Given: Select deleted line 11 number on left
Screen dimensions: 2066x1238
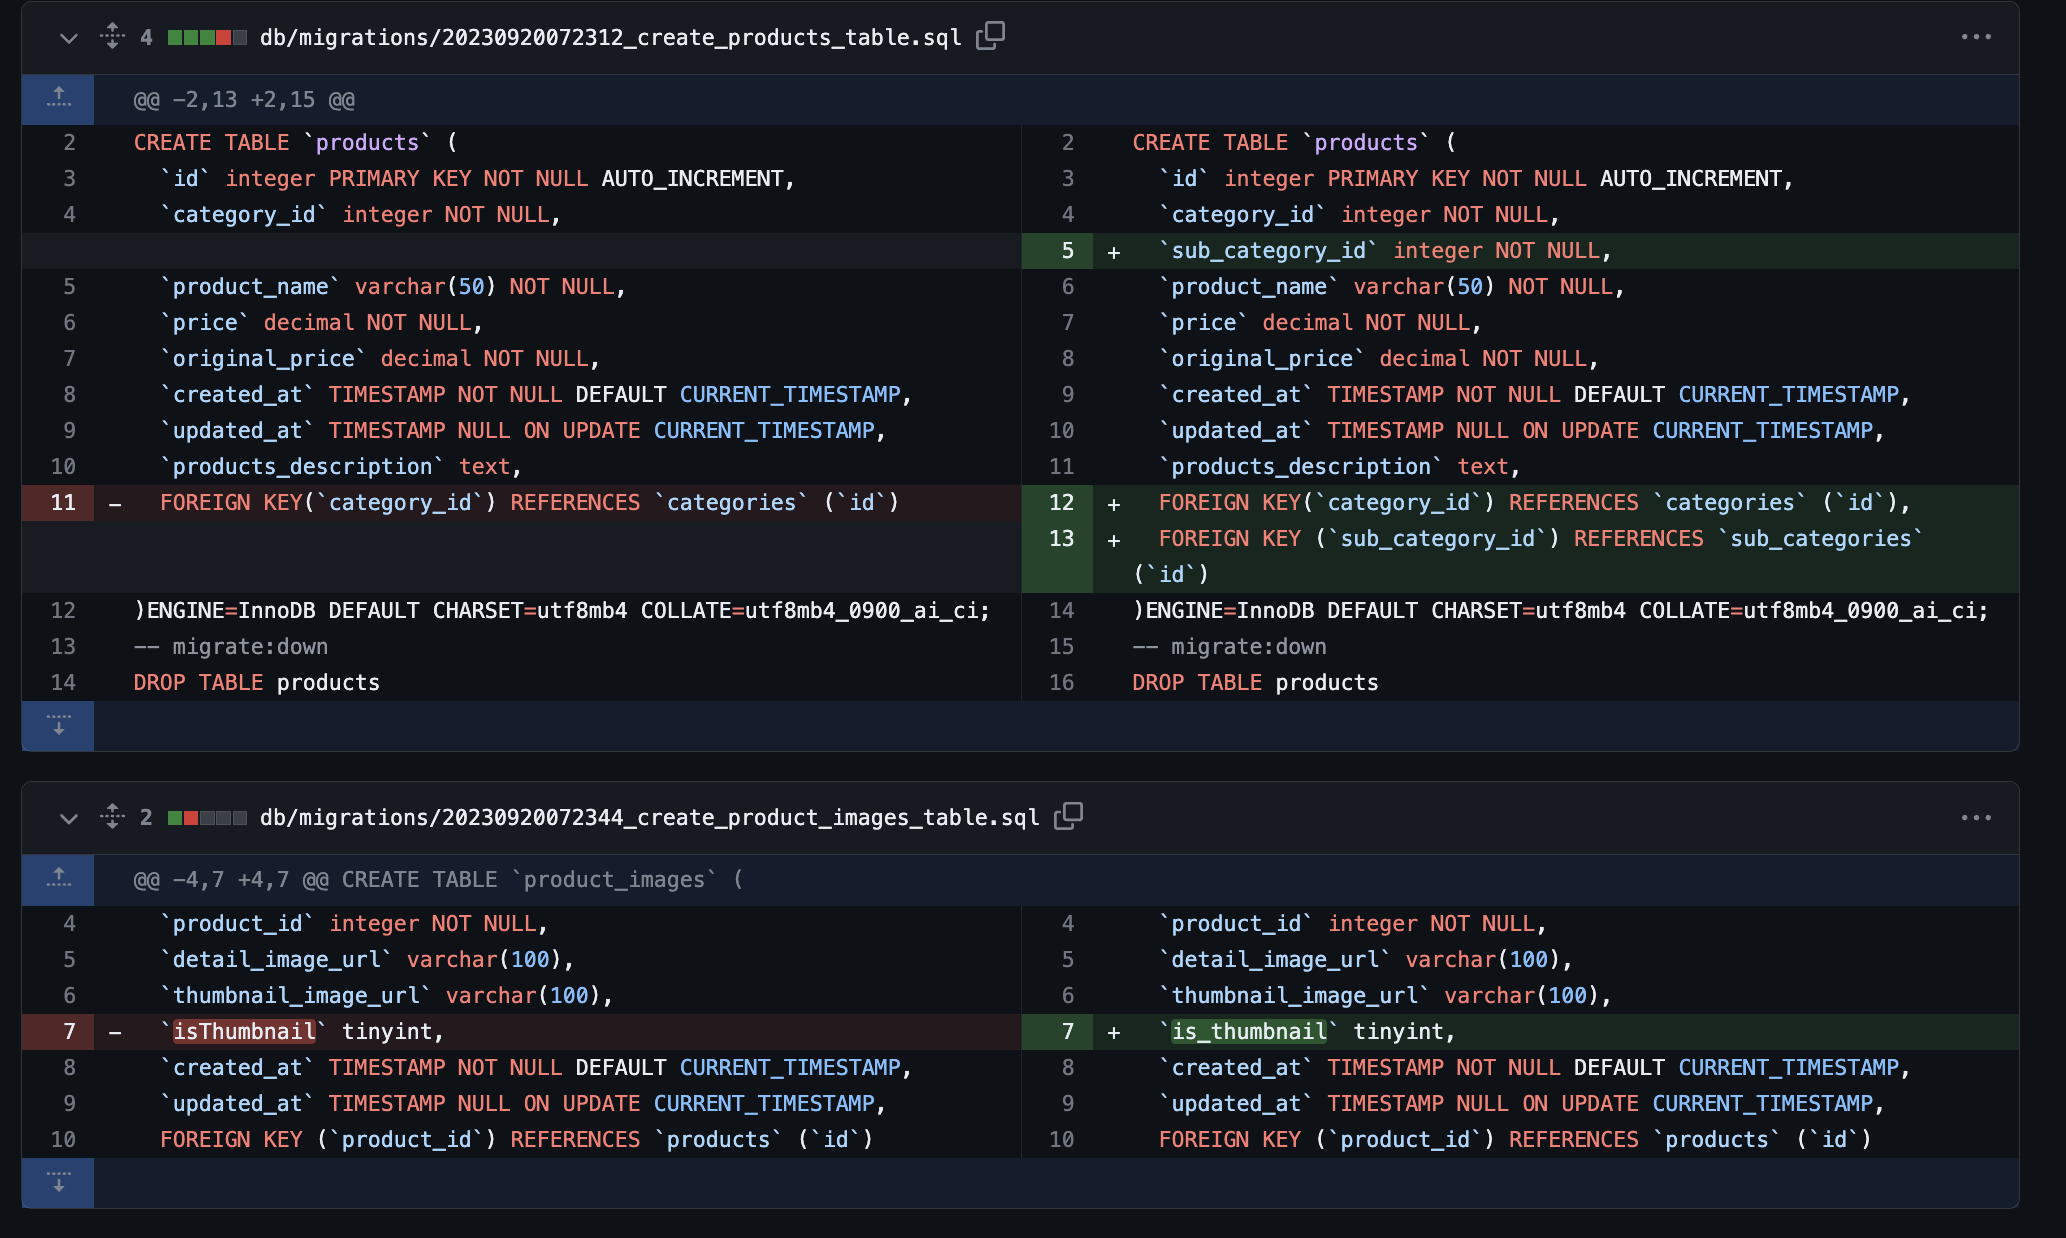Looking at the screenshot, I should (63, 503).
